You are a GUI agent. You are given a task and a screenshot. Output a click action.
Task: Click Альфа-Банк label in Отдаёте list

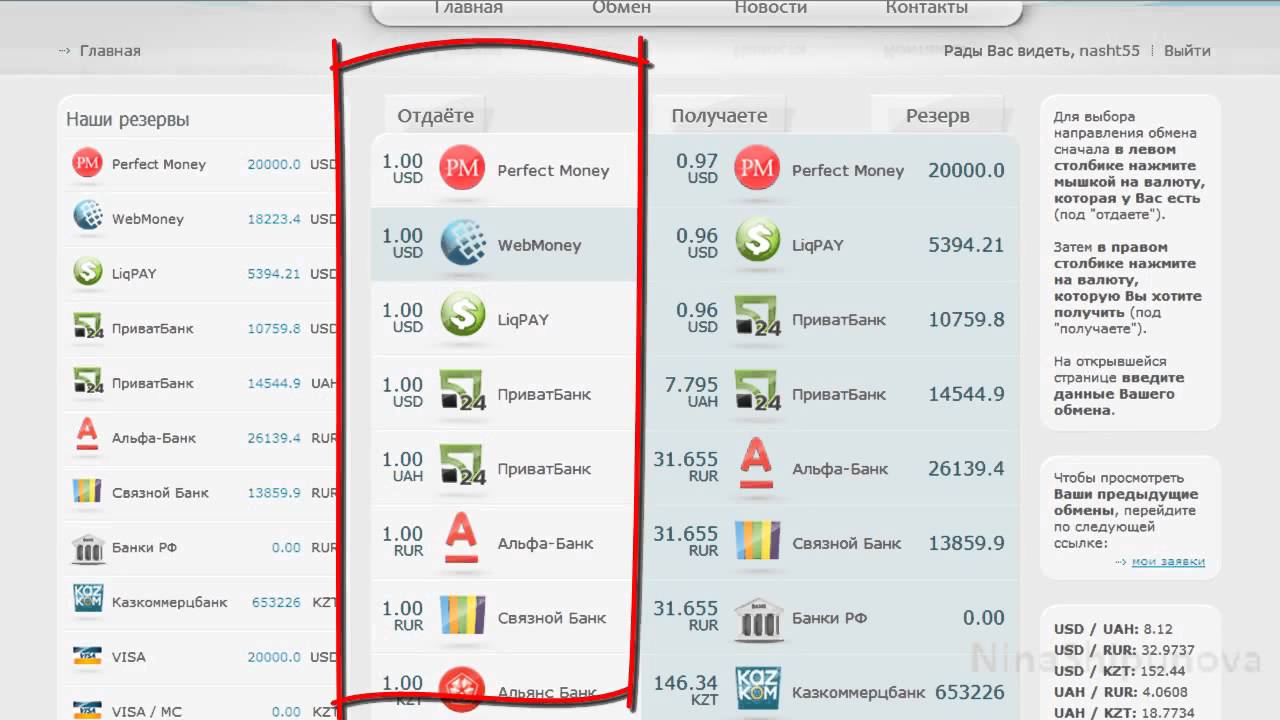click(545, 544)
